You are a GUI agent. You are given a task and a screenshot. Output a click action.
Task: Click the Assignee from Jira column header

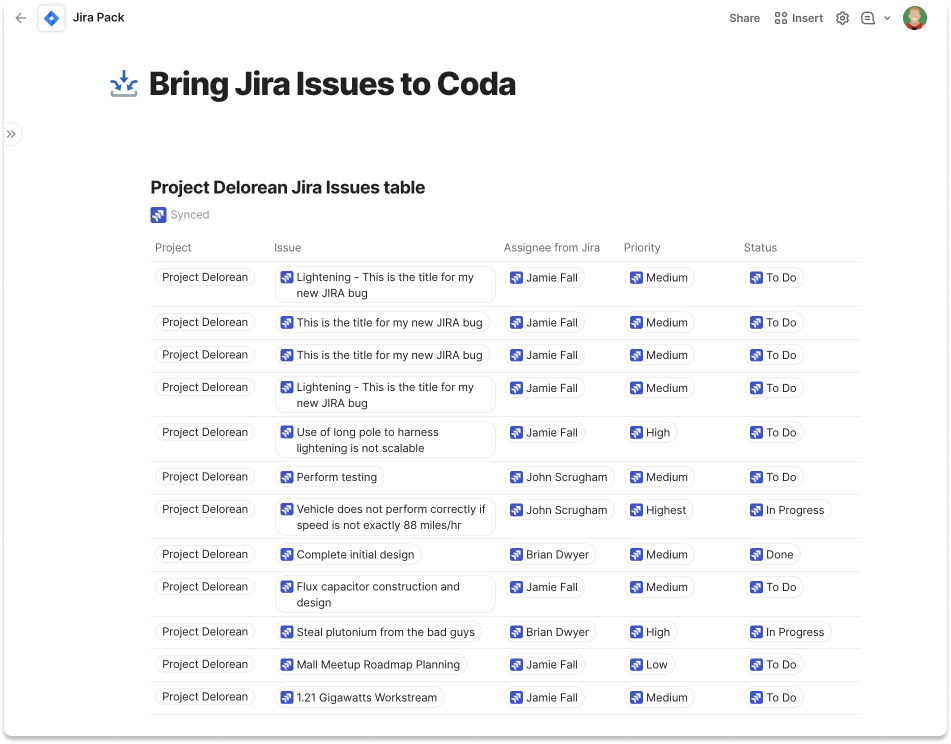552,248
